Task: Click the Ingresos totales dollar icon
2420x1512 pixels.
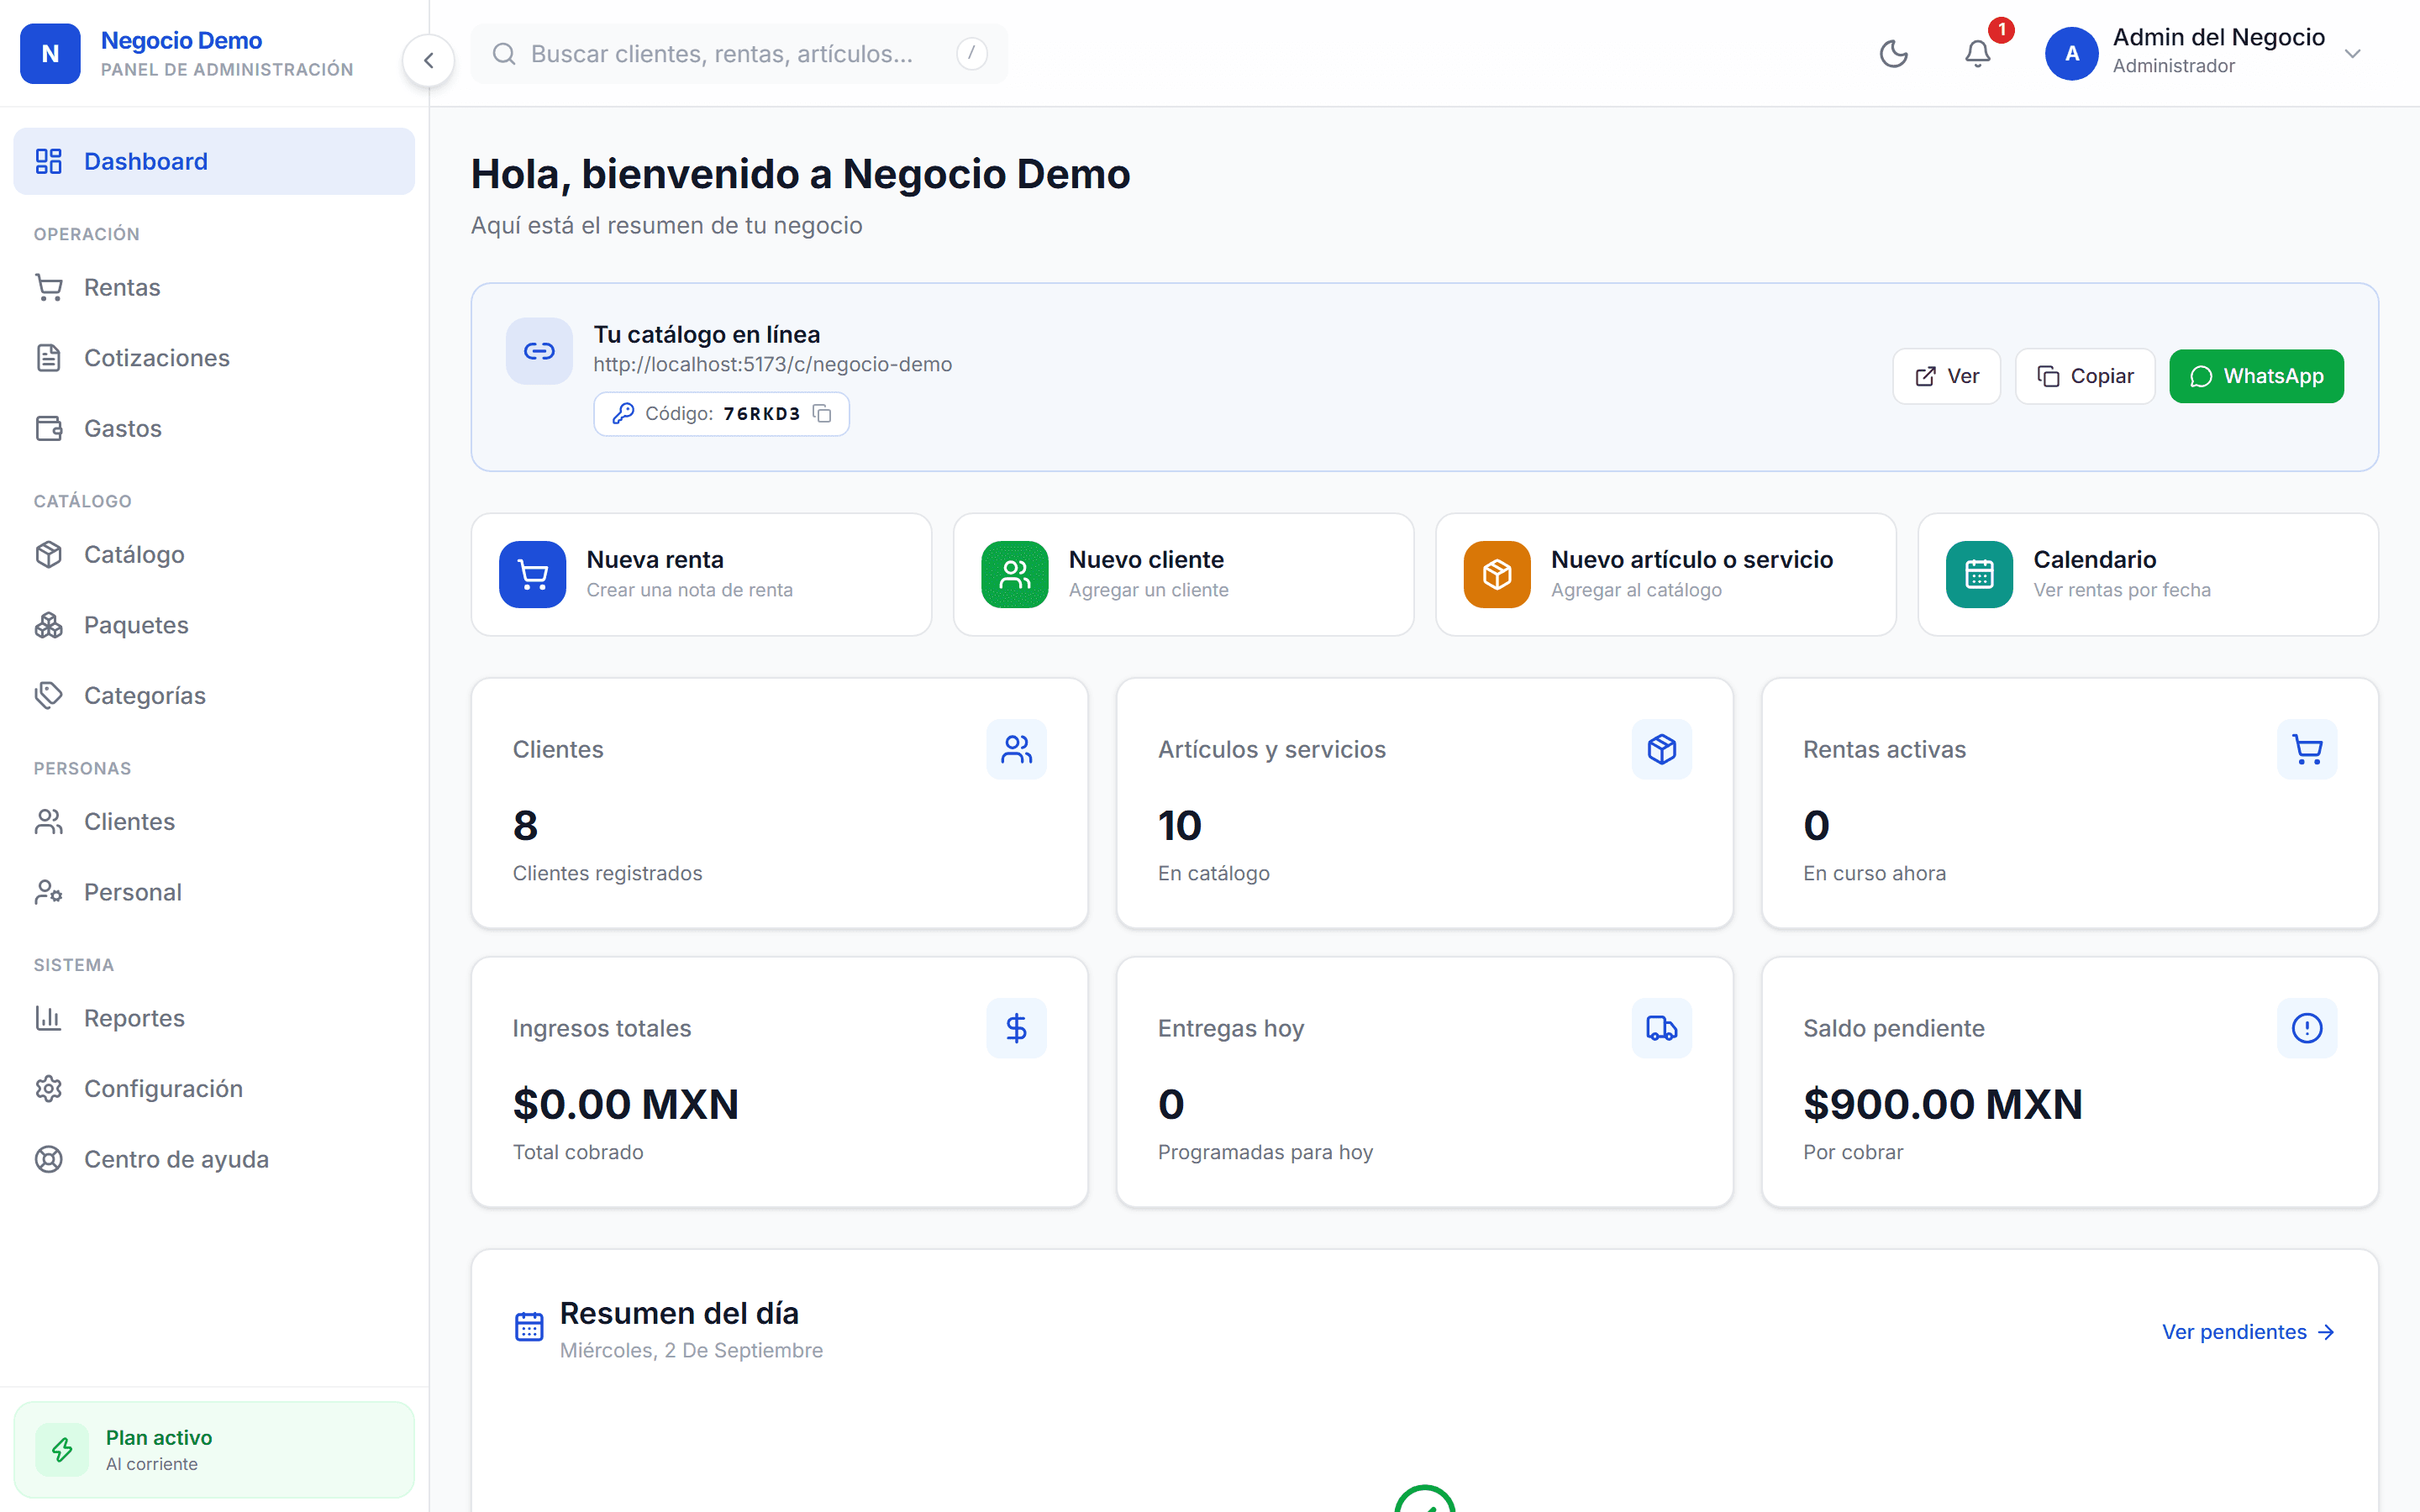Action: (x=1016, y=1028)
